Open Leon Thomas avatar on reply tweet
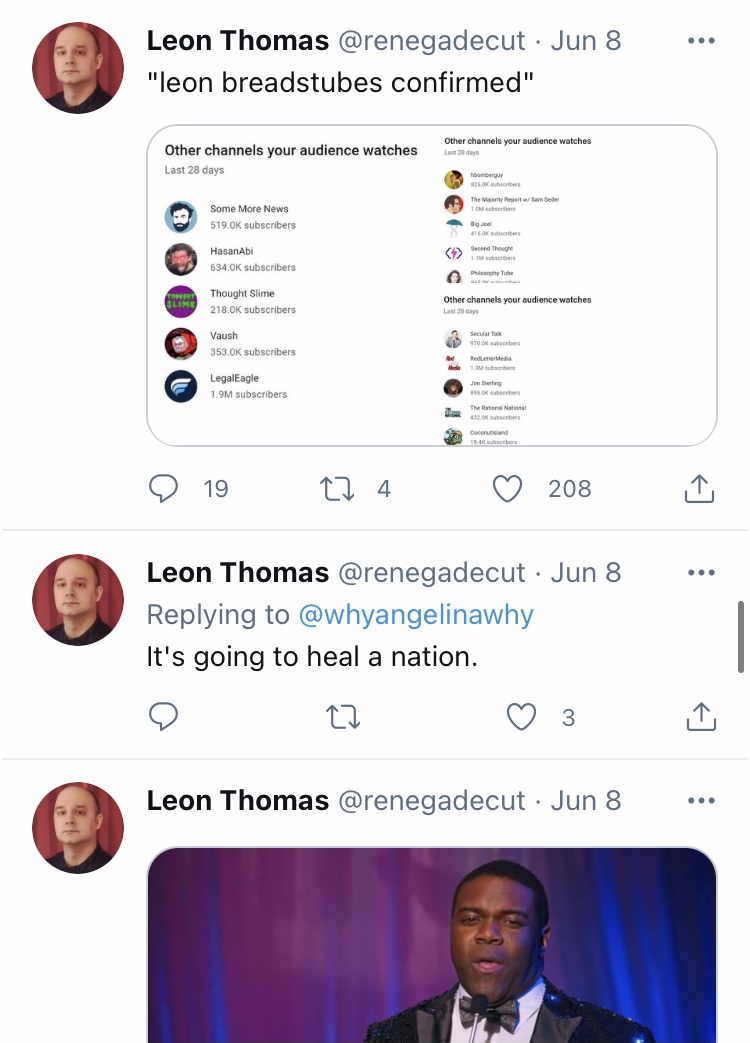Image resolution: width=750 pixels, height=1043 pixels. tap(78, 600)
